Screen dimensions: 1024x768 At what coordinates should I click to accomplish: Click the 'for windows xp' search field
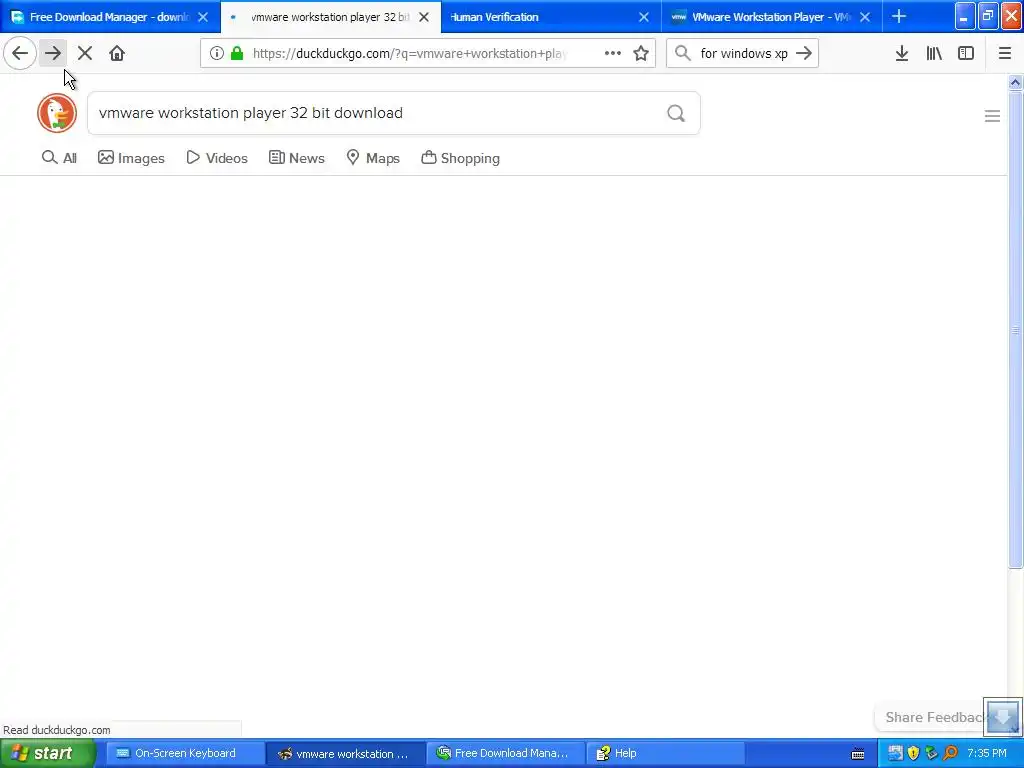click(744, 54)
